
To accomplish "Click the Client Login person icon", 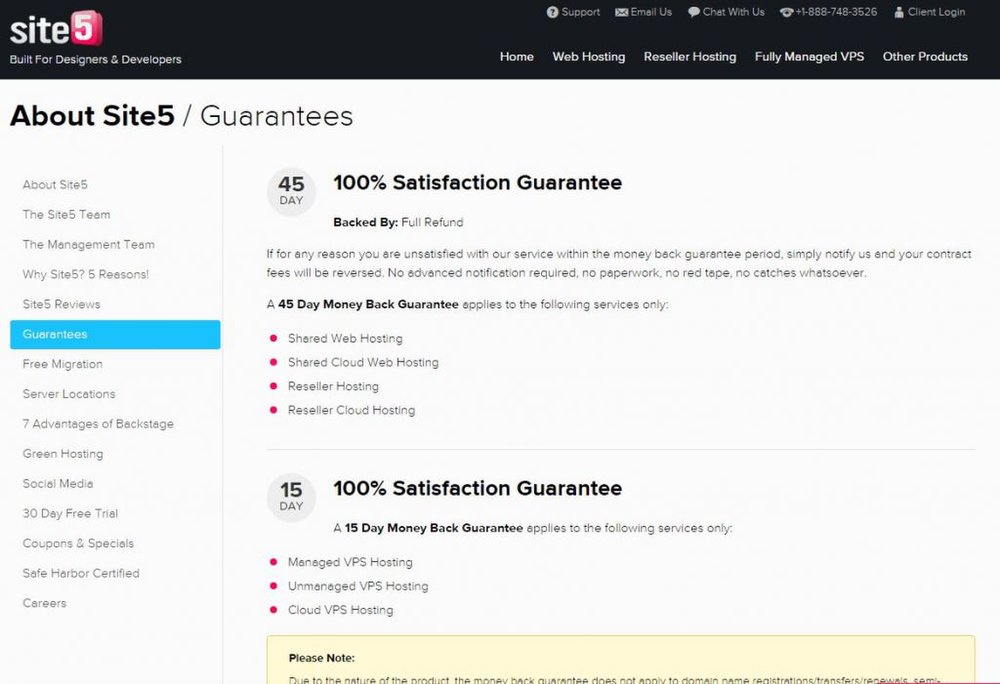I will point(899,12).
